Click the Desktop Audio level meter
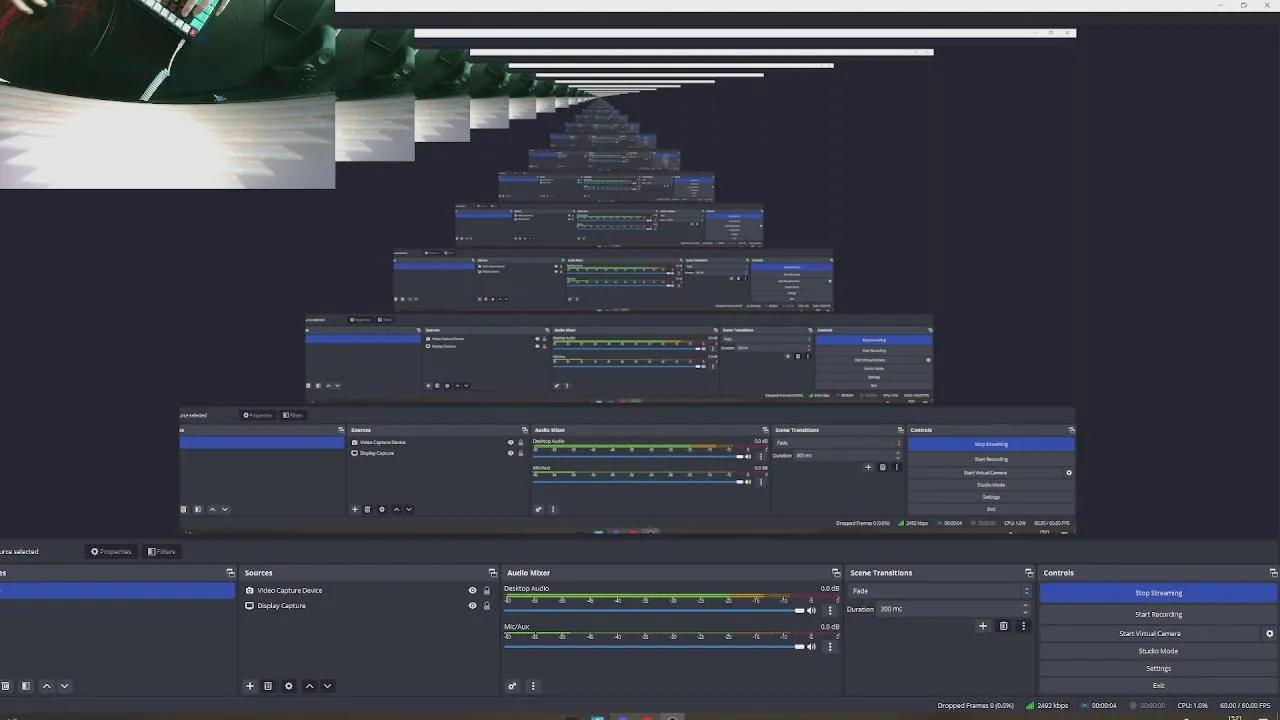This screenshot has height=720, width=1280. coord(672,599)
